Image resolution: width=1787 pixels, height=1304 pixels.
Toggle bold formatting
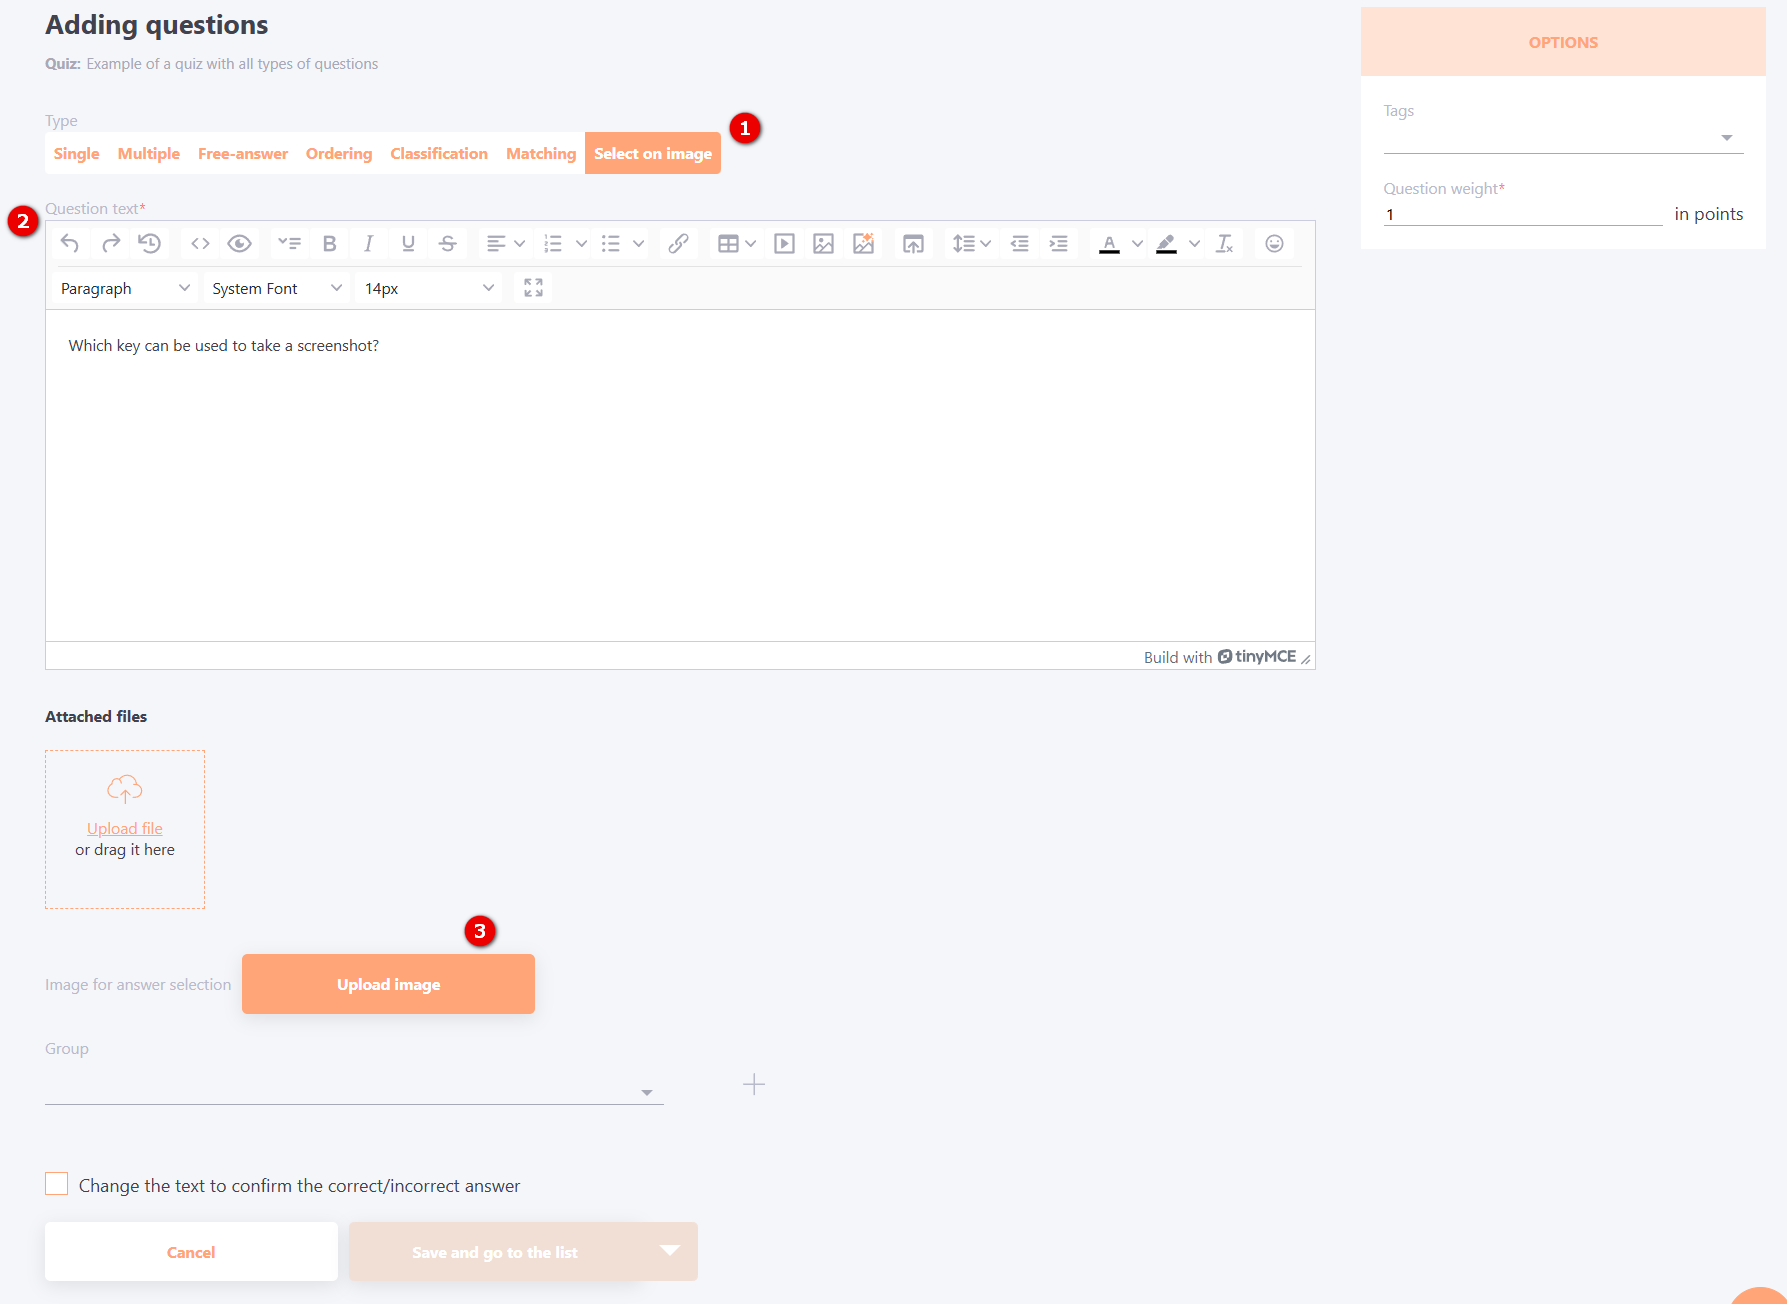click(x=329, y=244)
